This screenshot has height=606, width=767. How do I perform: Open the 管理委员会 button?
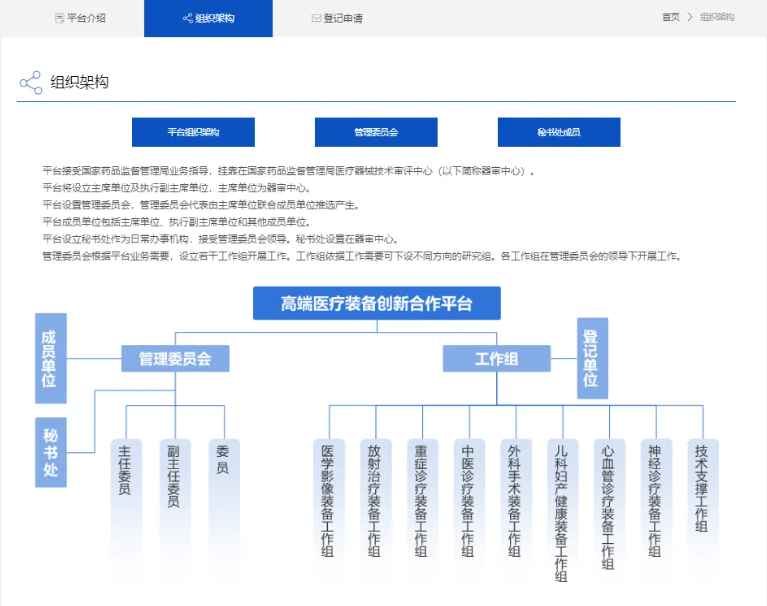[x=376, y=132]
